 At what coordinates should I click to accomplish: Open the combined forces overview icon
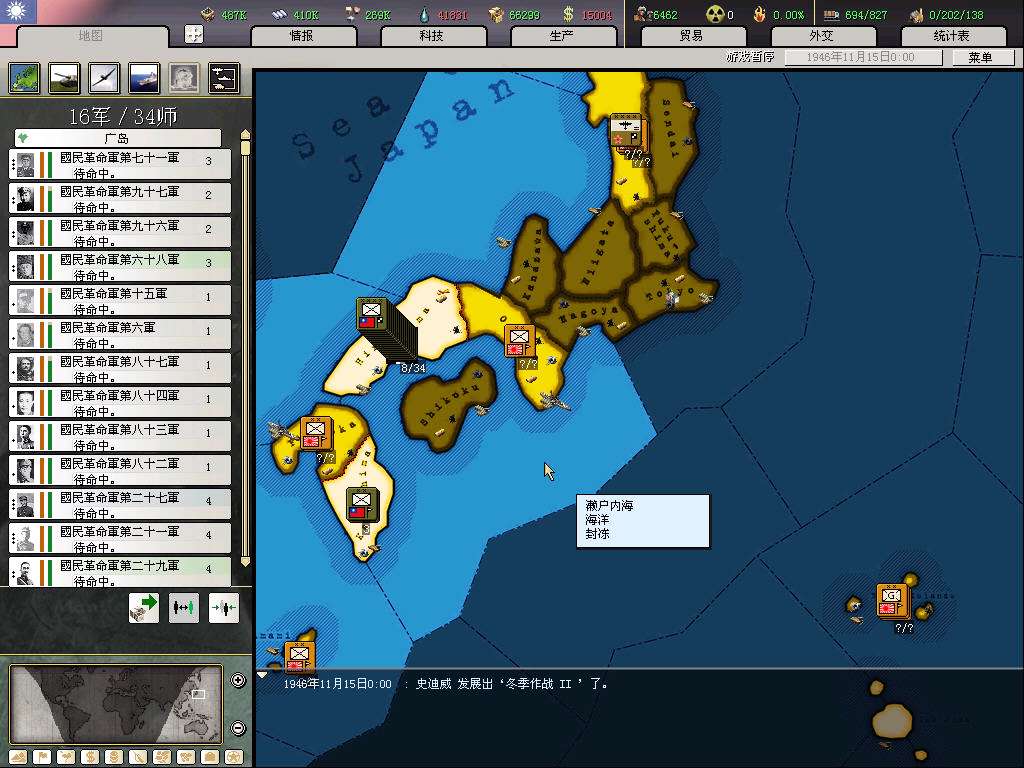tap(224, 78)
